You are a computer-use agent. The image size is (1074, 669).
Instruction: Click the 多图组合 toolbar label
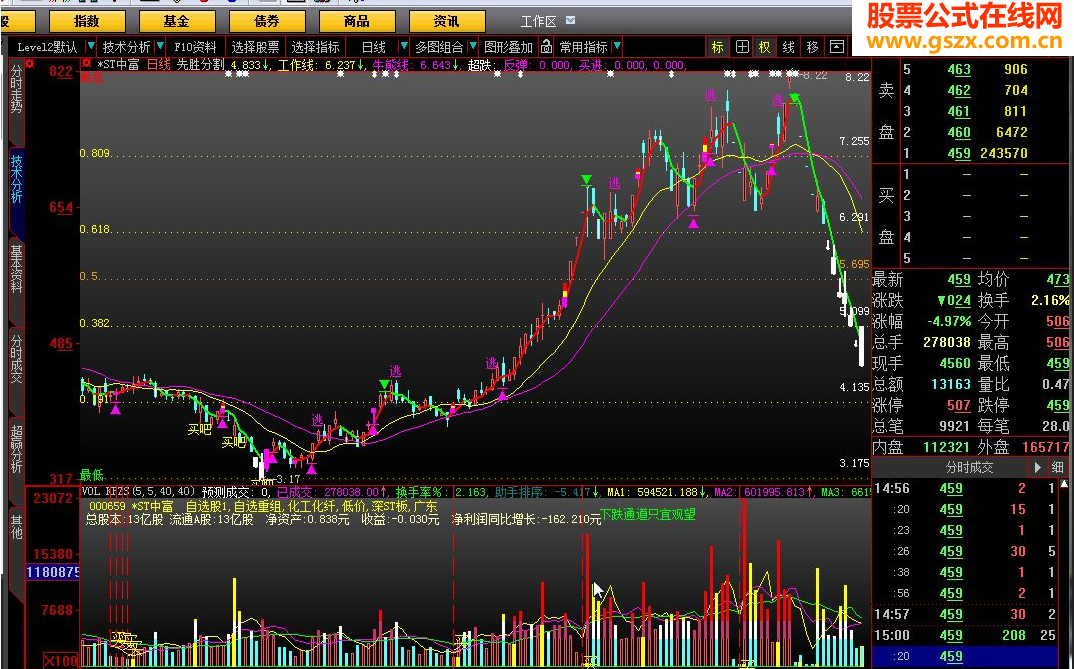pyautogui.click(x=439, y=47)
